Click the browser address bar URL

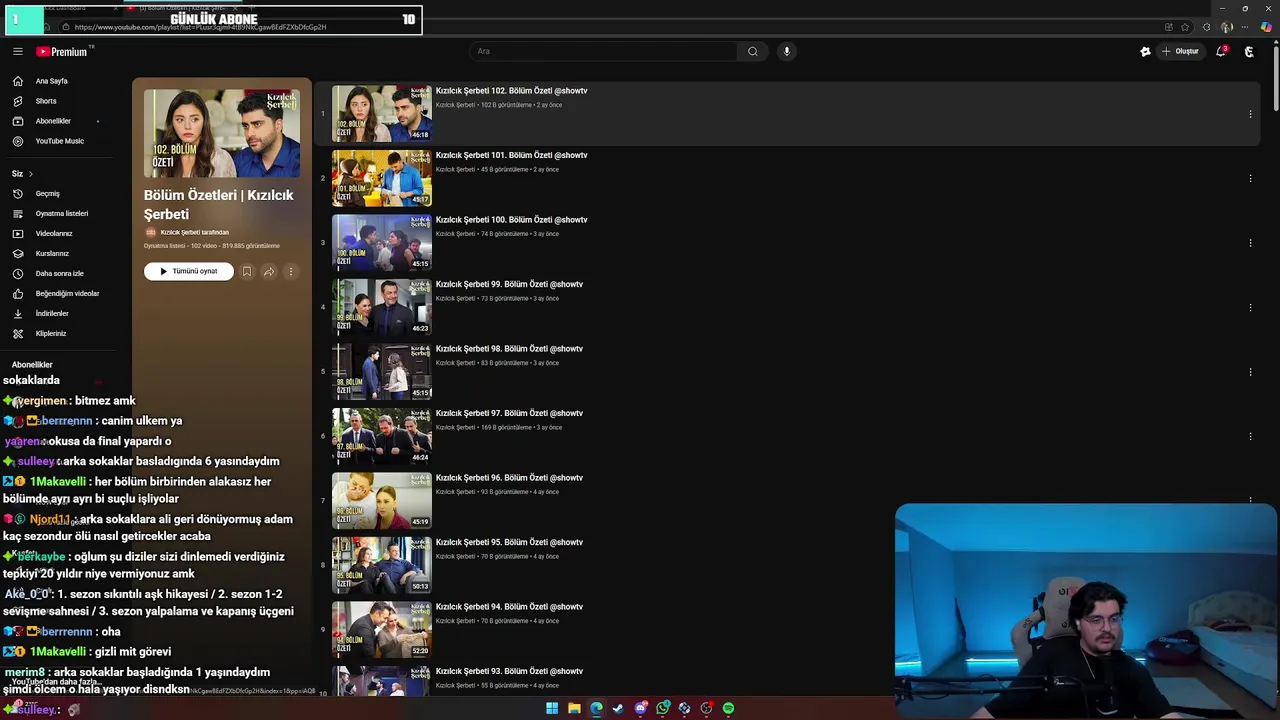click(x=200, y=27)
